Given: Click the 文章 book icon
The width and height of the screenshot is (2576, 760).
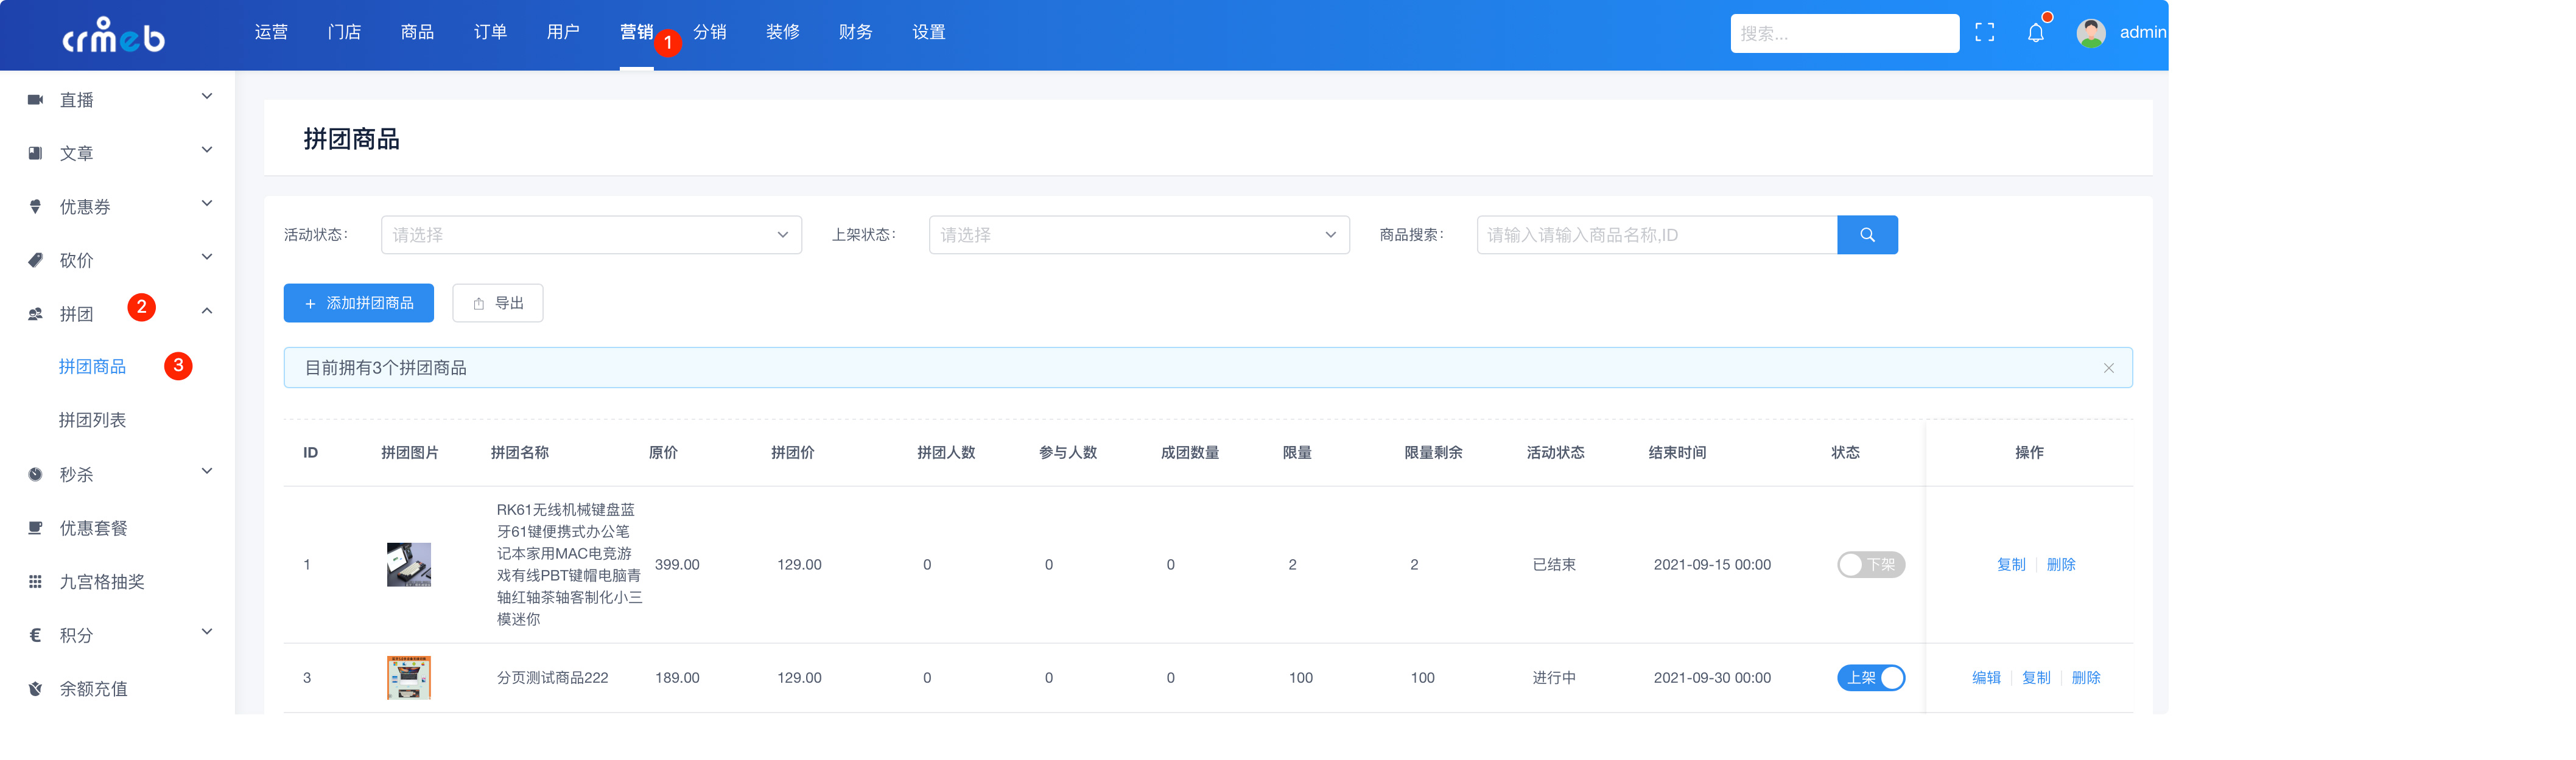Looking at the screenshot, I should 35,153.
